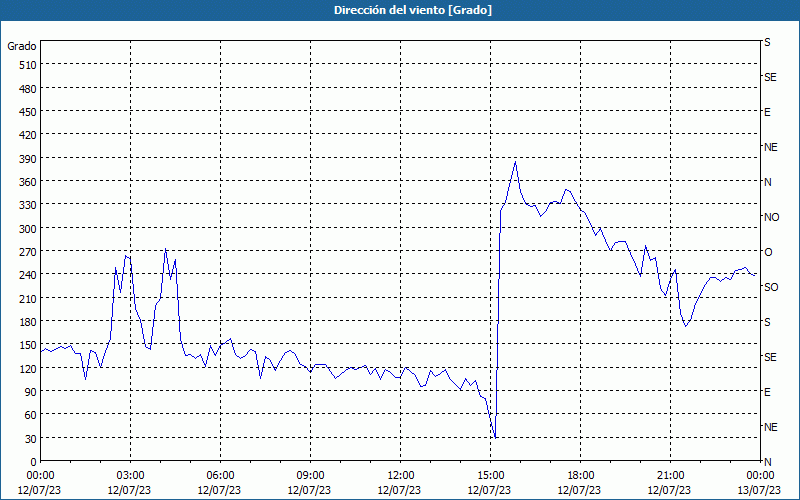Click the 09:00 time label
Viewport: 800px width, 500px height.
[x=310, y=476]
